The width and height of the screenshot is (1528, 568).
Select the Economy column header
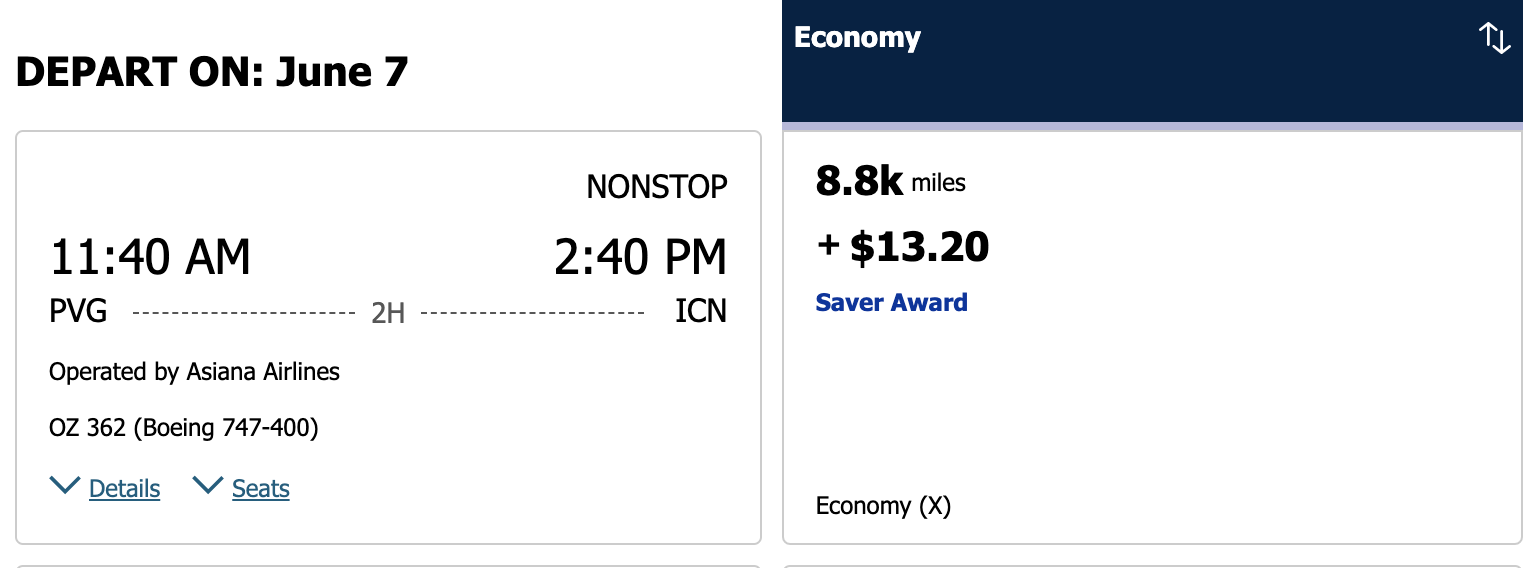(x=857, y=38)
